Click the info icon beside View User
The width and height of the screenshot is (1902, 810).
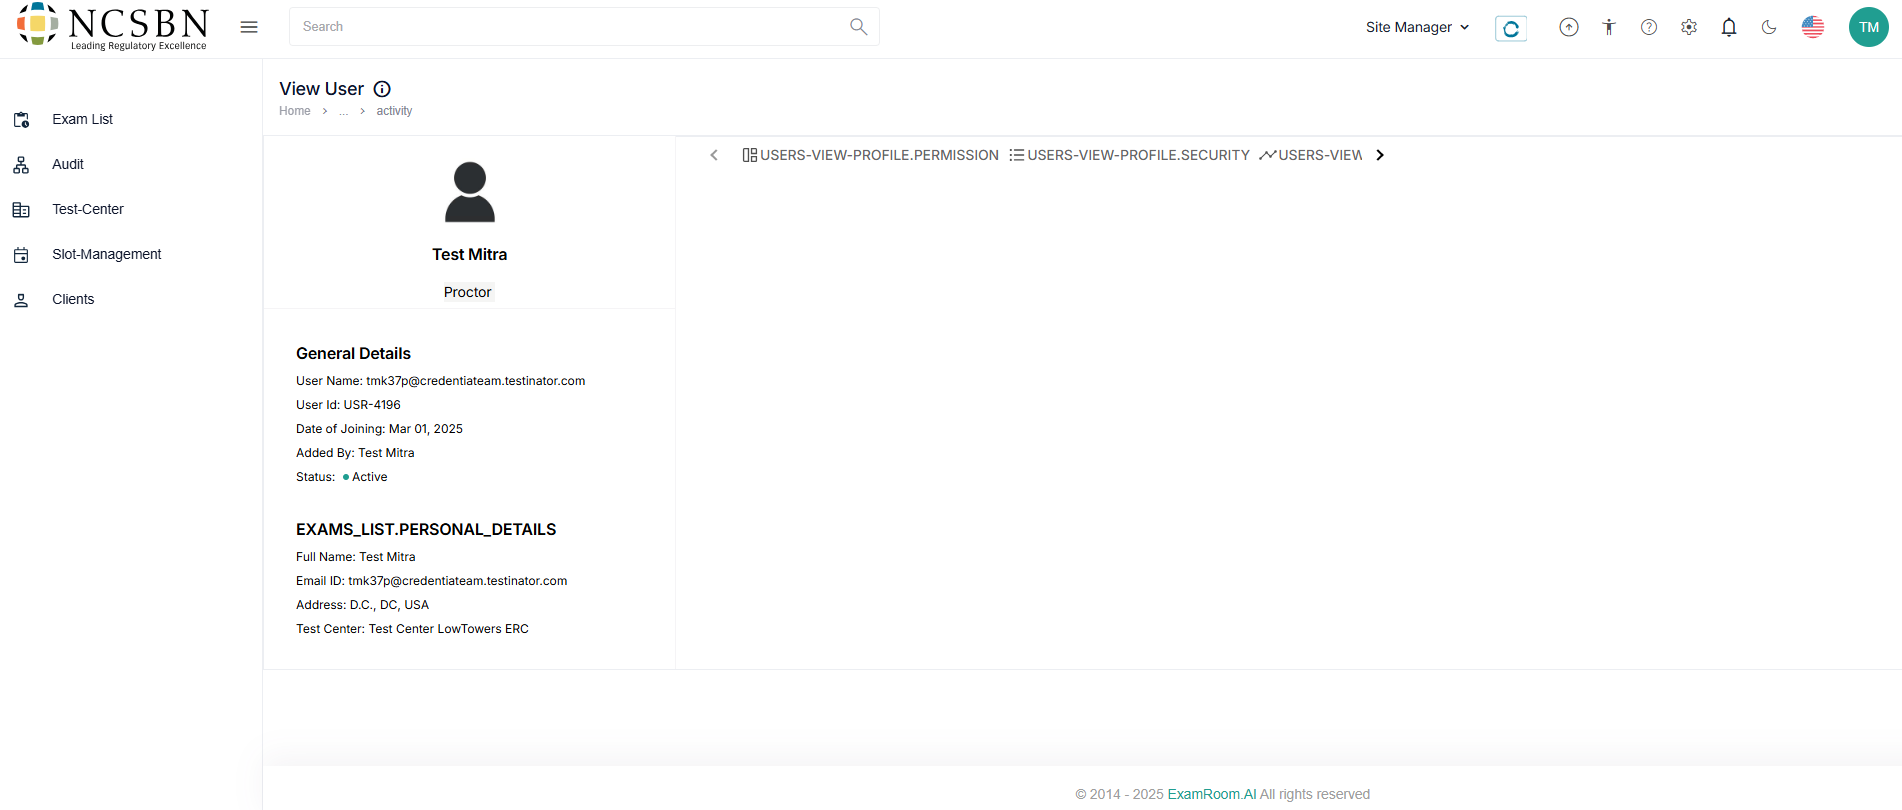382,89
